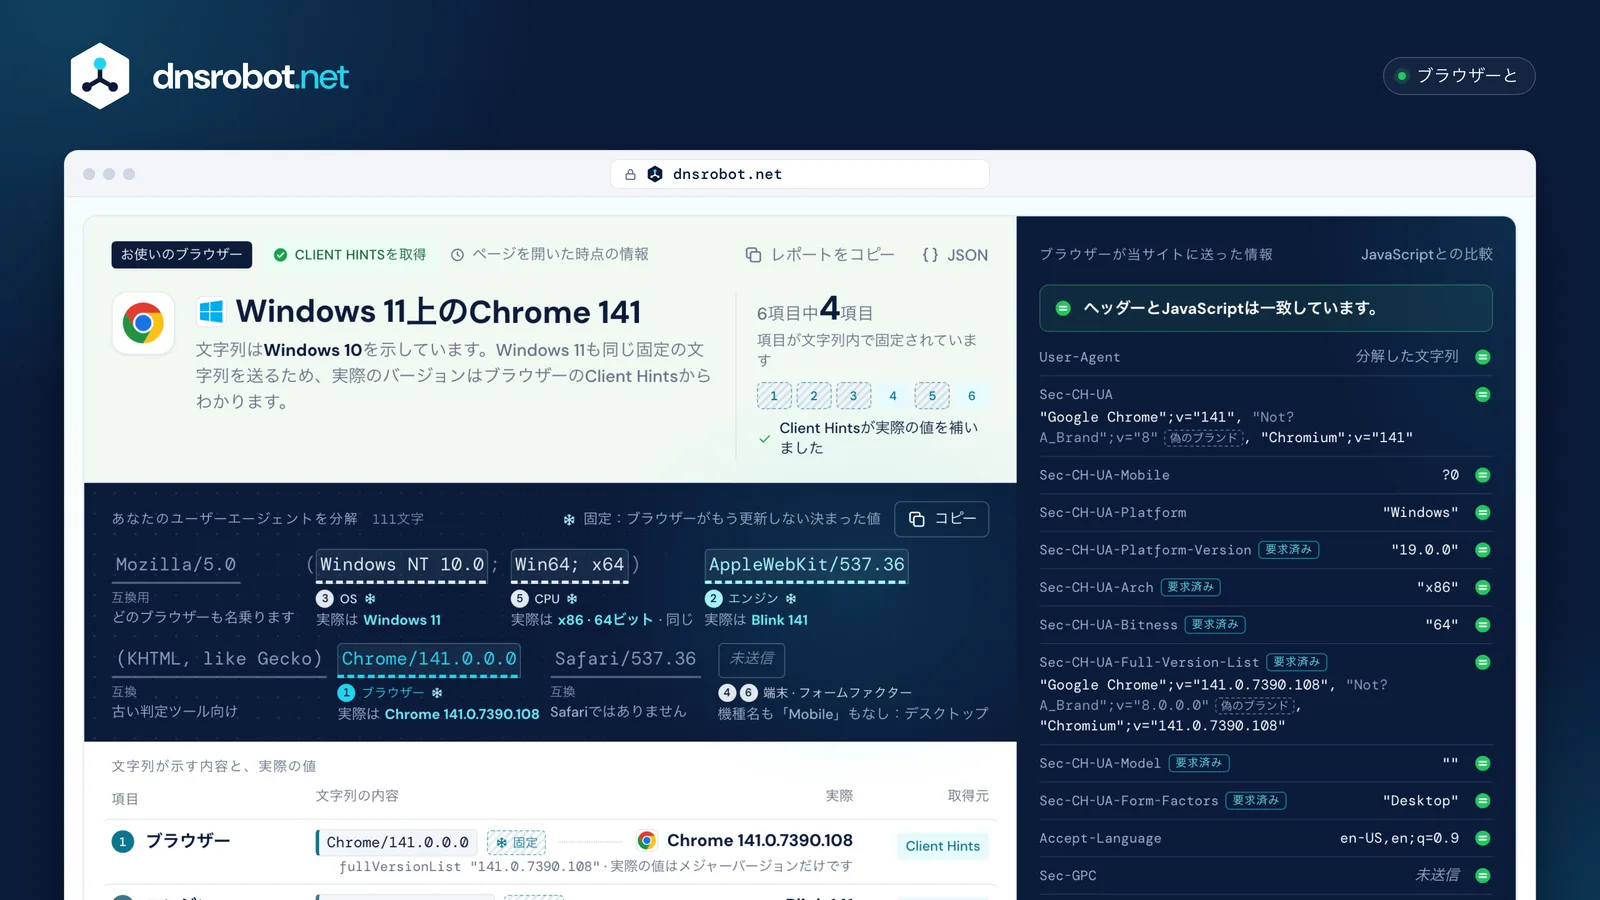1600x900 pixels.
Task: Select item chip number 6
Action: pyautogui.click(x=971, y=396)
